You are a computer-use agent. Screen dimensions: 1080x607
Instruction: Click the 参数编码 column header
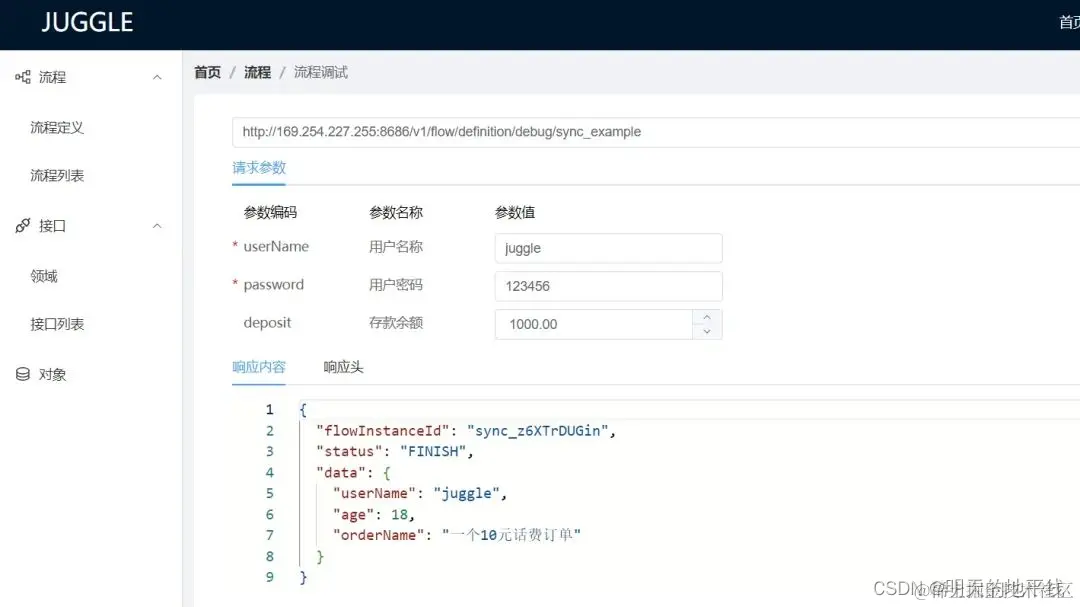click(270, 213)
